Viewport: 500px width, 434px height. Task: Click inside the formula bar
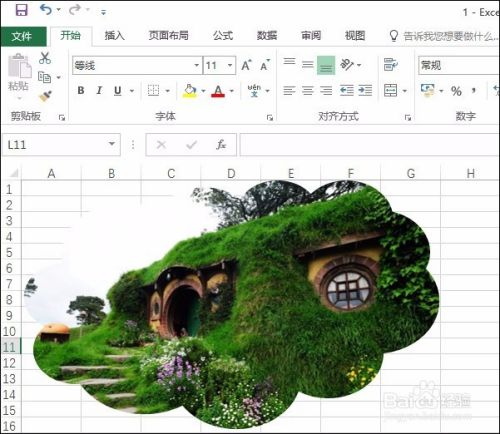(369, 145)
